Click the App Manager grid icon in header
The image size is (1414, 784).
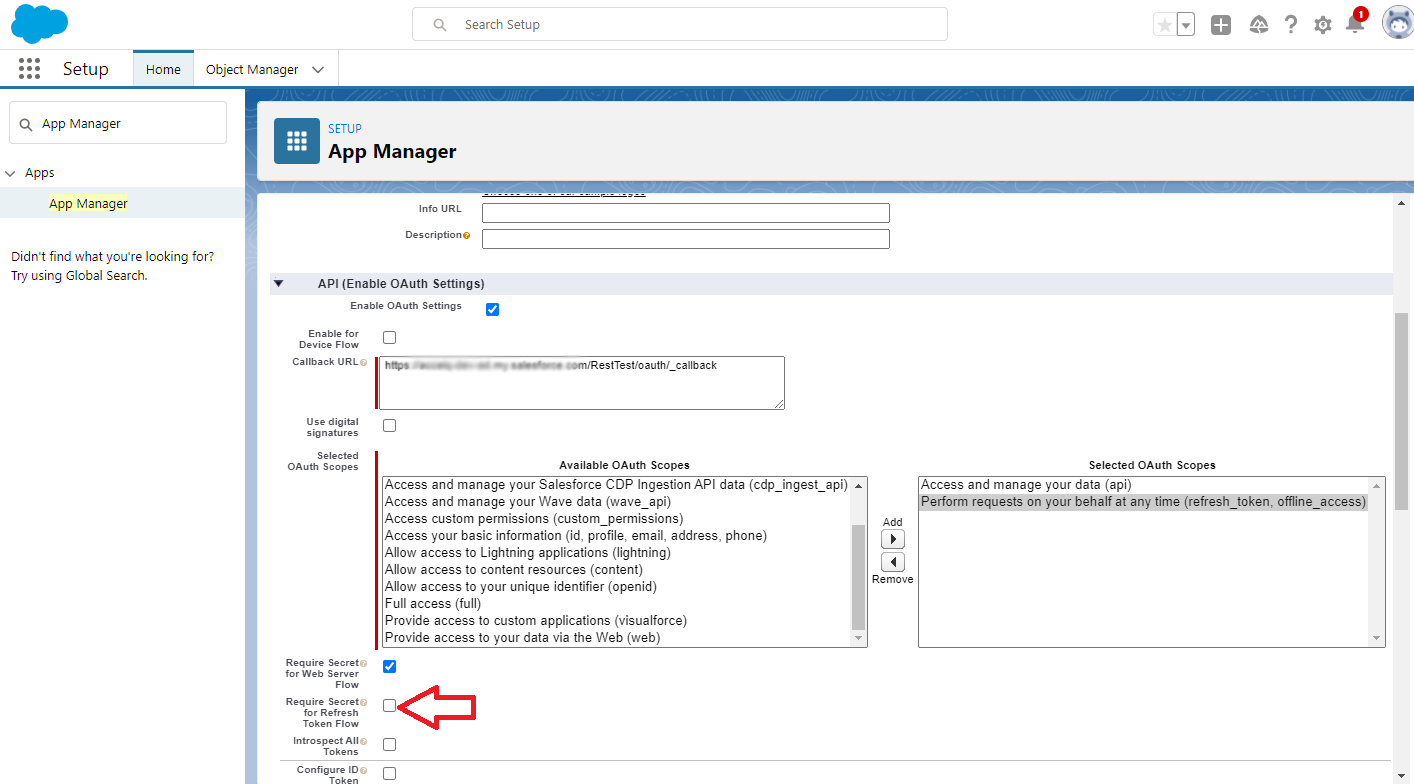(x=297, y=141)
